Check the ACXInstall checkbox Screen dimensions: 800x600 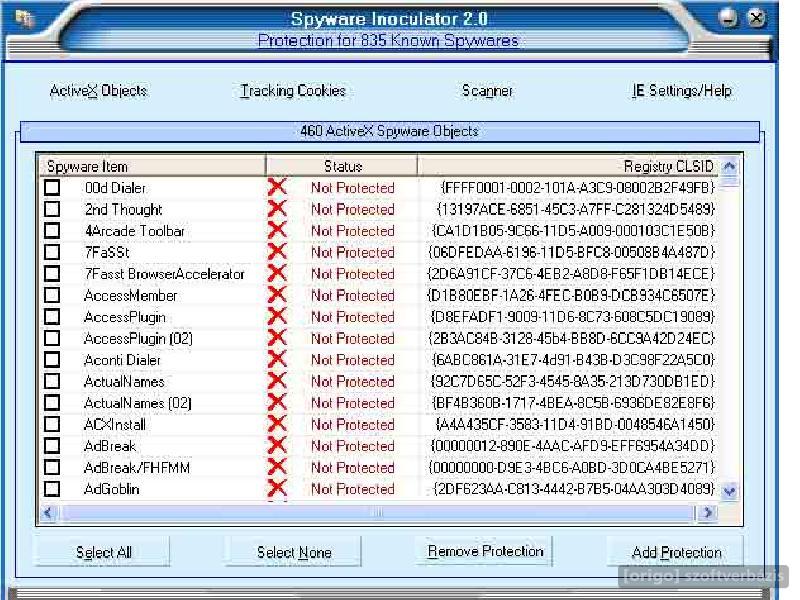click(52, 424)
